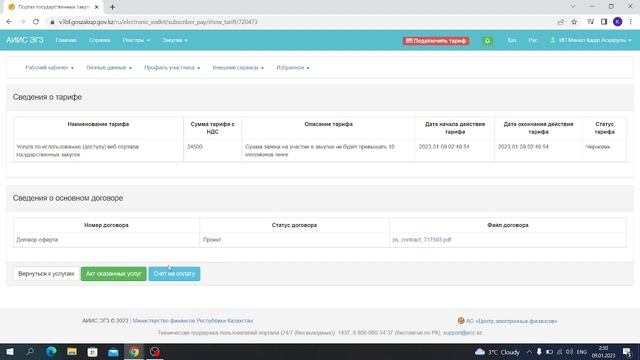The height and width of the screenshot is (360, 640).
Task: Go back in the browser
Action: tap(9, 22)
